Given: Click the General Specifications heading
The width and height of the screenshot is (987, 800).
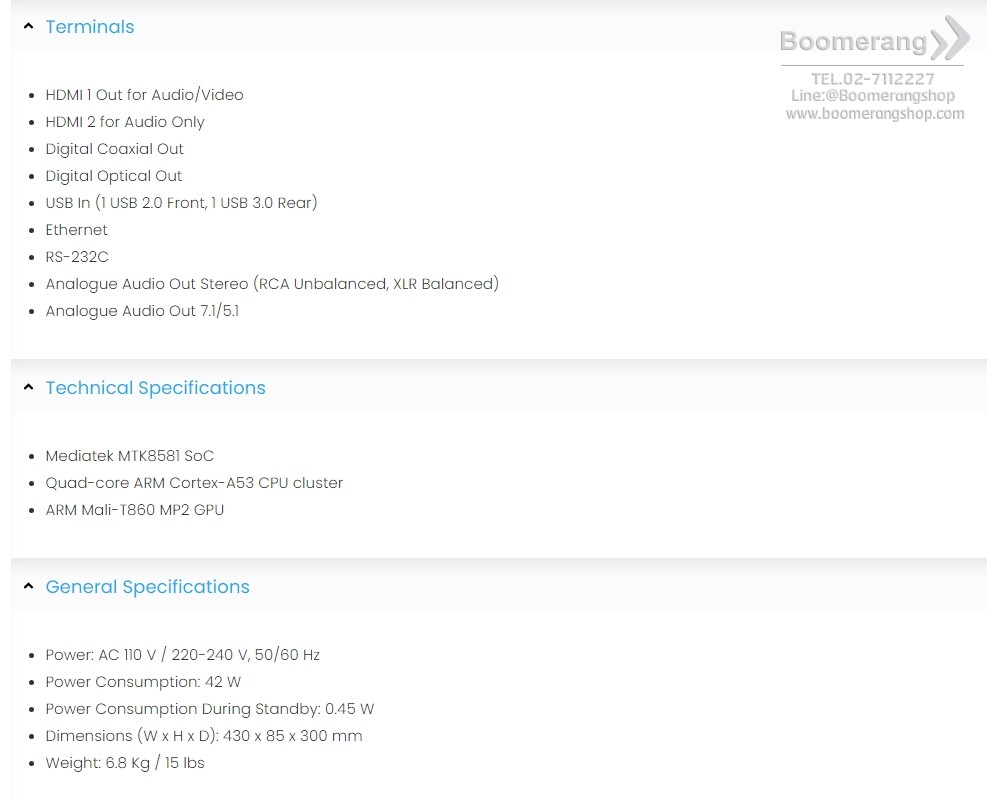Looking at the screenshot, I should [147, 587].
